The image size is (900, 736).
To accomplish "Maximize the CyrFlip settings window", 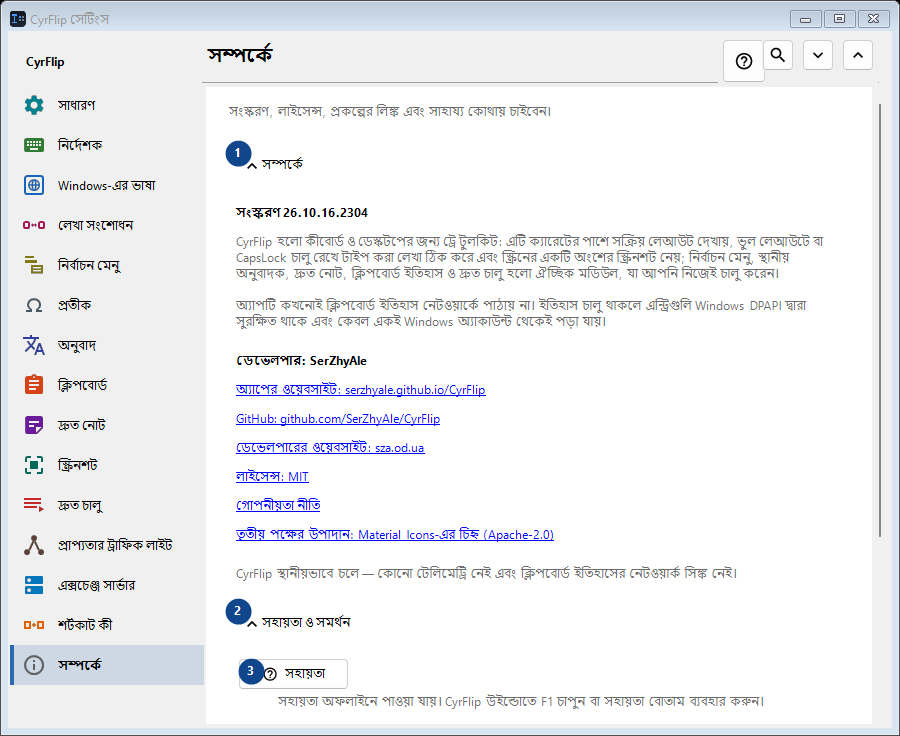I will 840,19.
